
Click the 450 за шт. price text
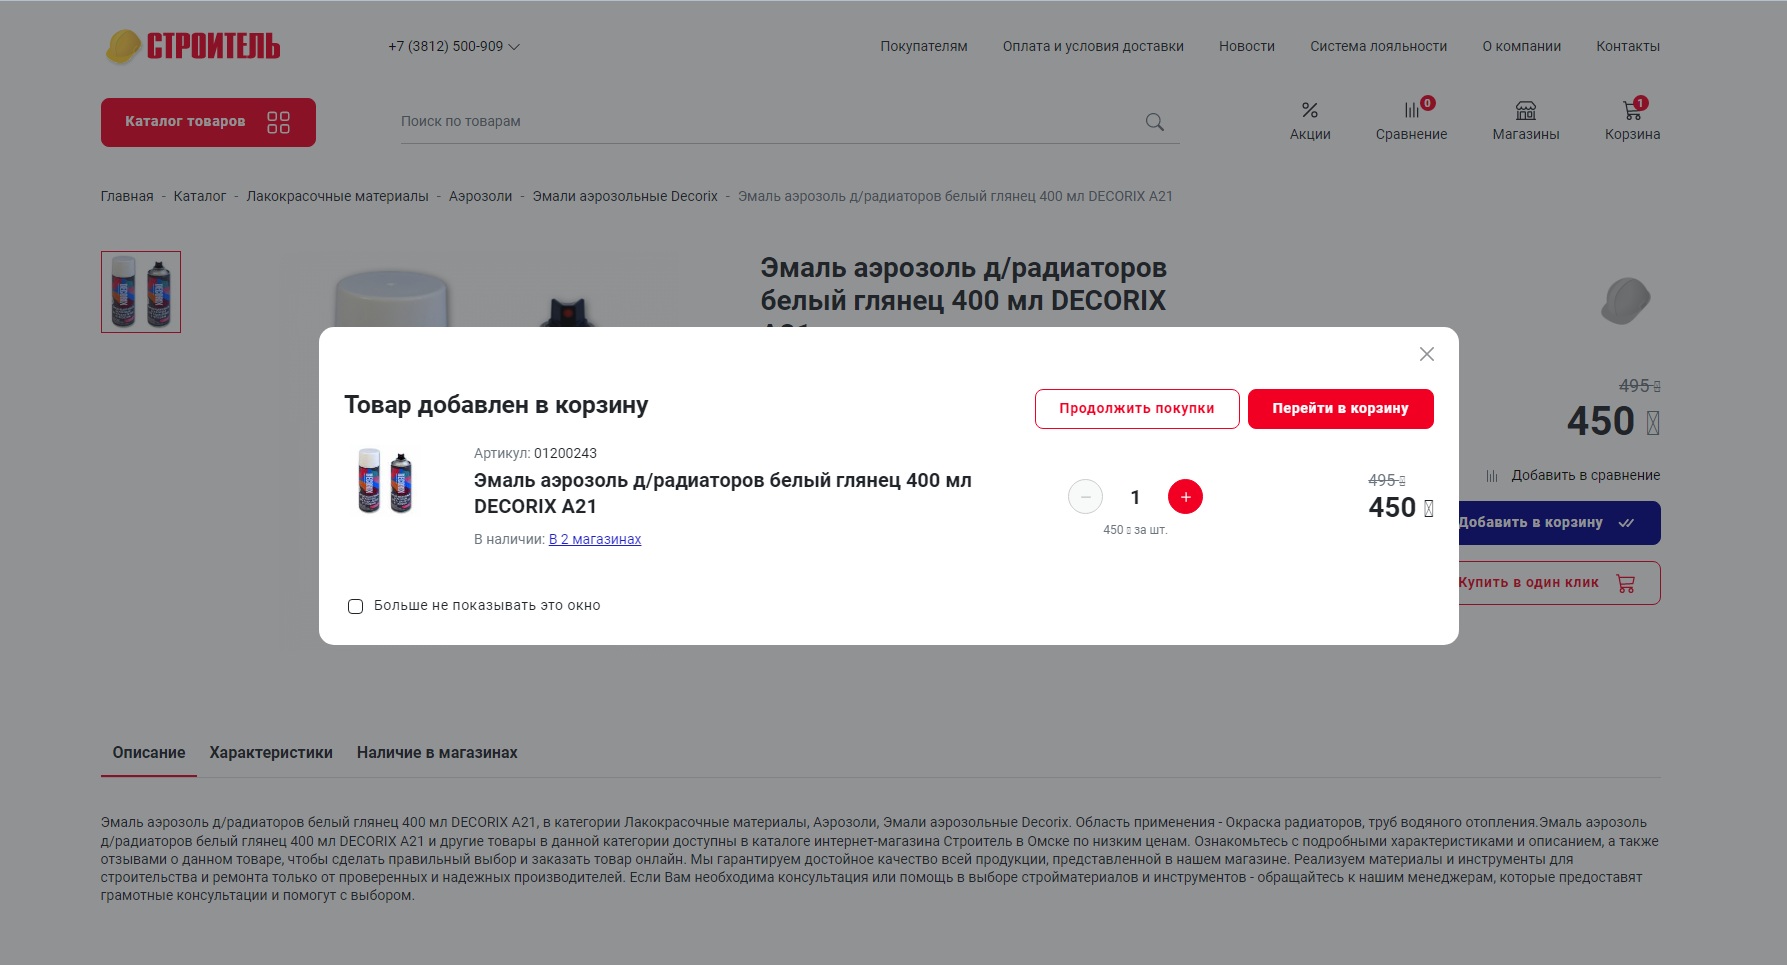1135,530
